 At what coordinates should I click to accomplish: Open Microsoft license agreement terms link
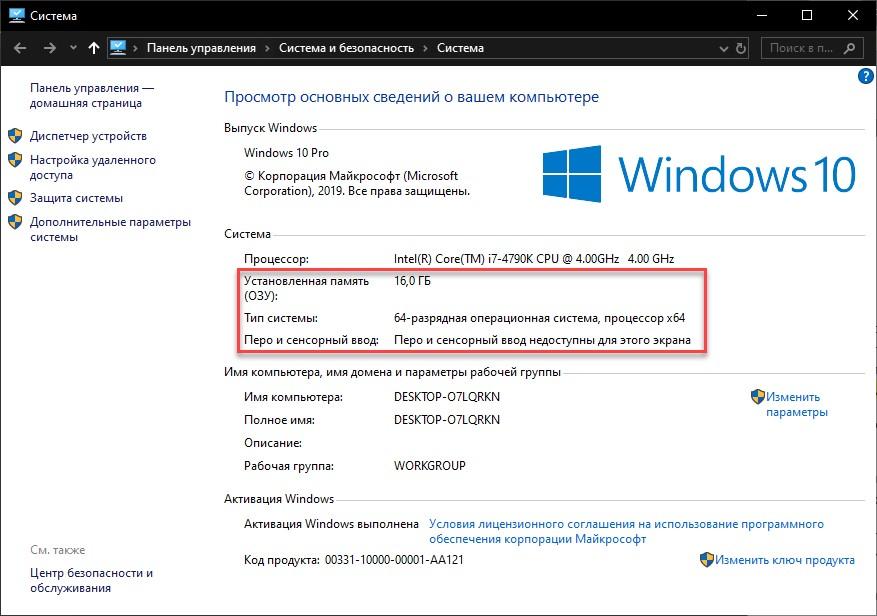(x=626, y=532)
